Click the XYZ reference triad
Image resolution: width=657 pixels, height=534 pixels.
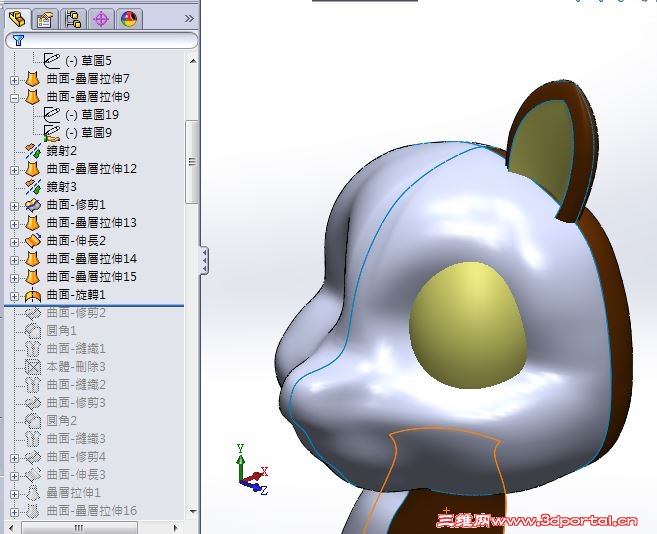253,471
